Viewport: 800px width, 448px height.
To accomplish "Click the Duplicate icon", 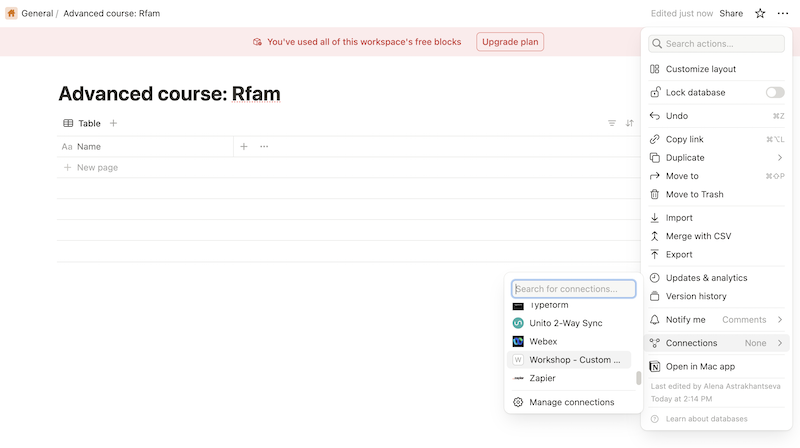I will point(655,158).
